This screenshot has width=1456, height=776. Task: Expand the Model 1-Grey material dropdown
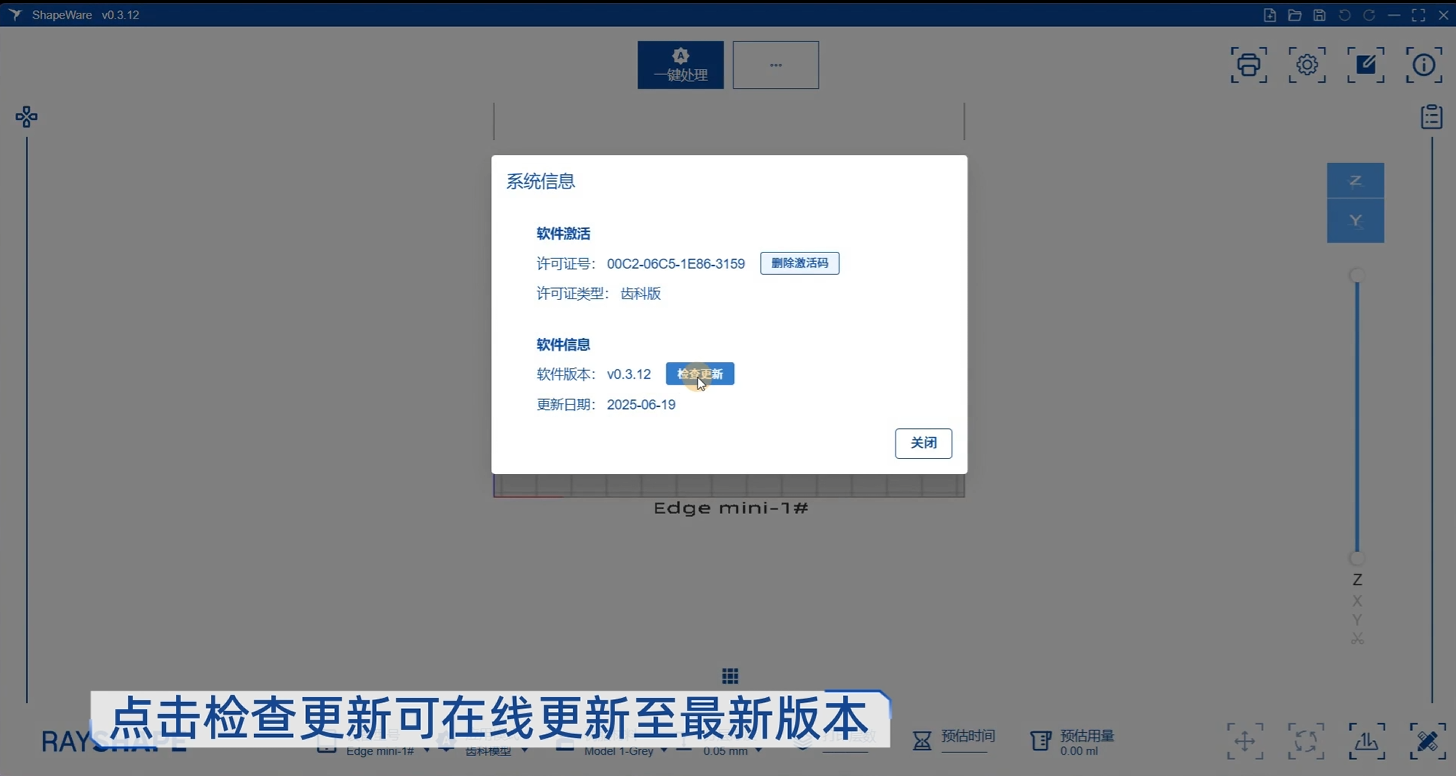click(x=624, y=751)
